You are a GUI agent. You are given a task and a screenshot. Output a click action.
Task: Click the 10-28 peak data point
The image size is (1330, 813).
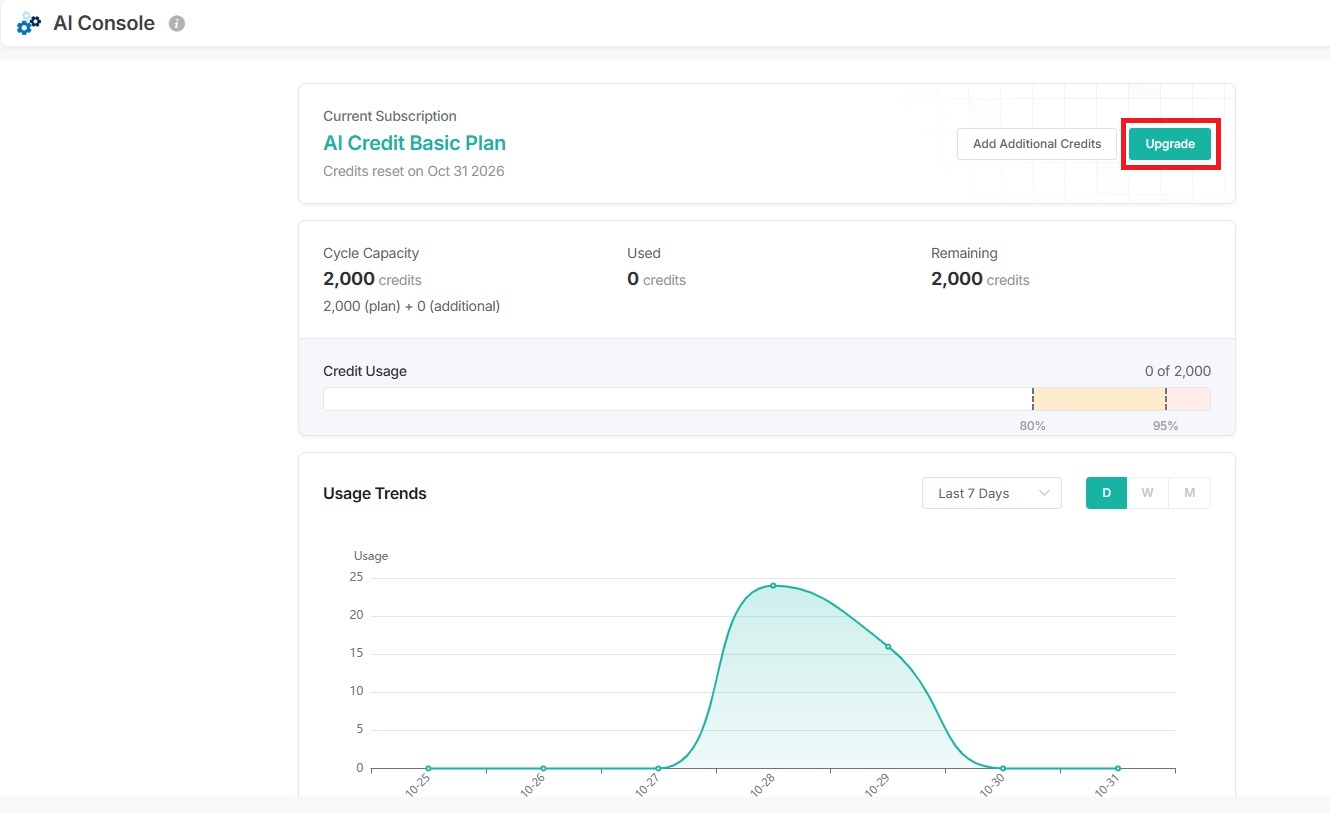[x=773, y=585]
